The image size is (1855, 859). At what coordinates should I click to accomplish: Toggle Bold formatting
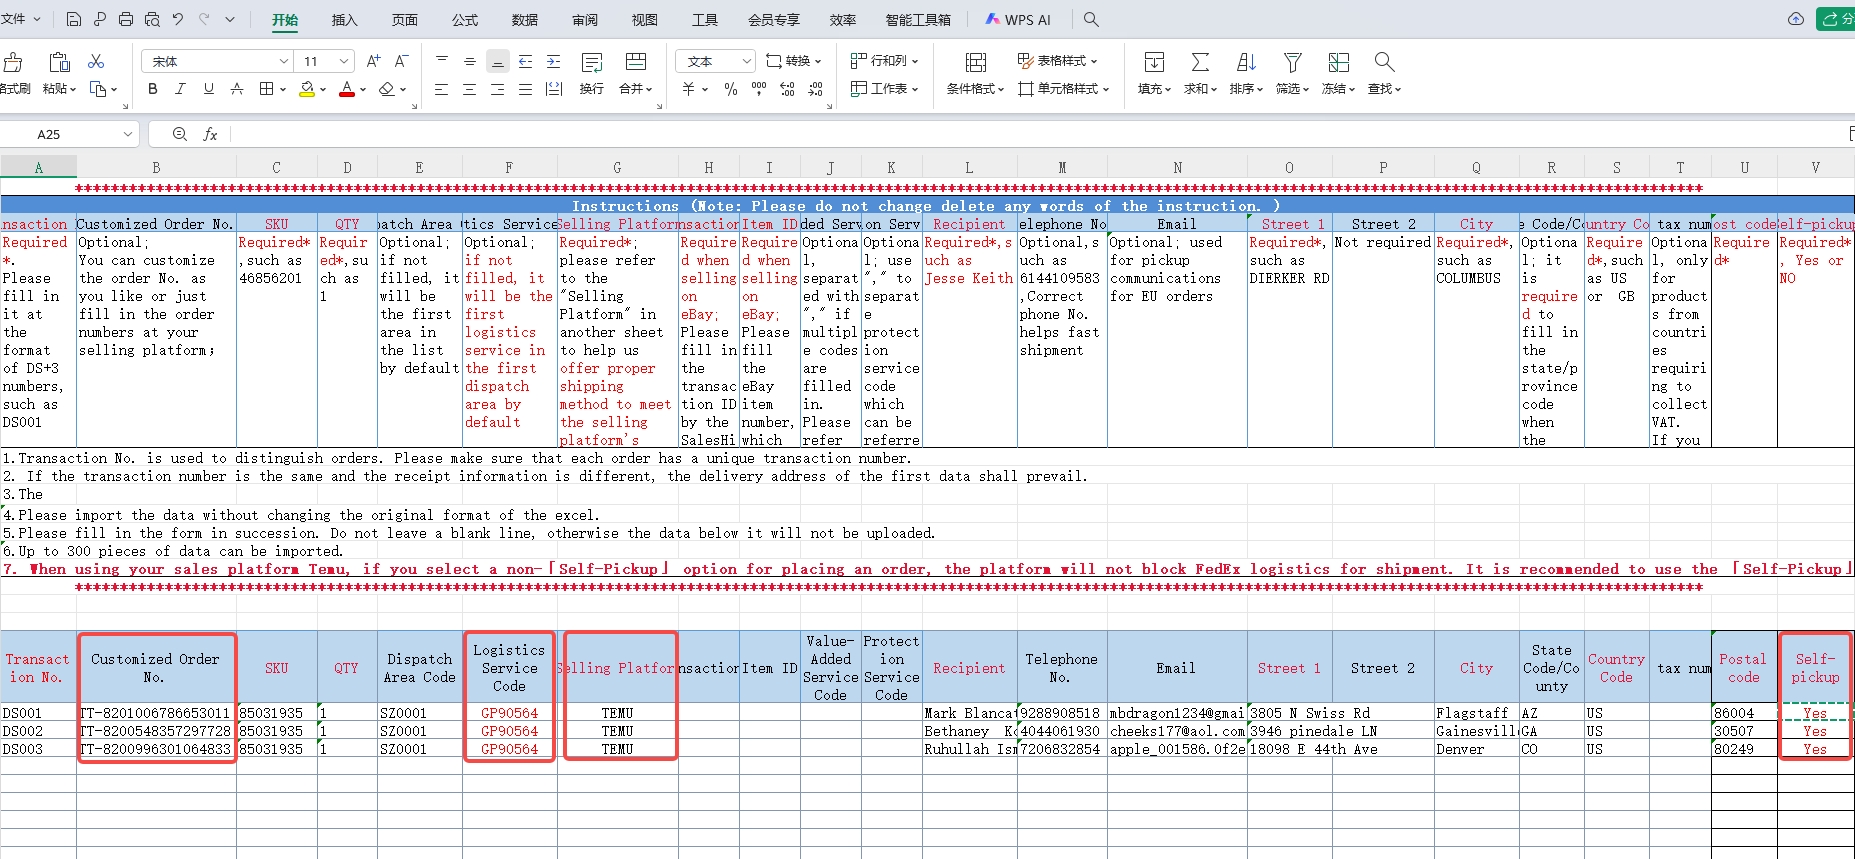coord(152,89)
